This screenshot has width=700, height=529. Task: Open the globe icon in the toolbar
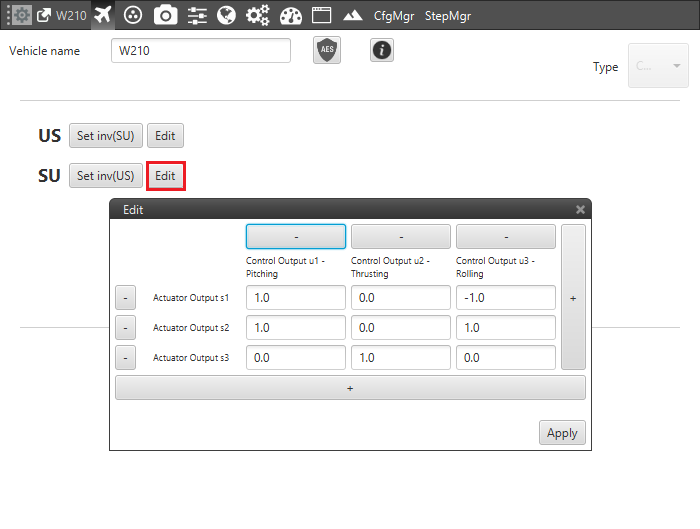(x=226, y=16)
